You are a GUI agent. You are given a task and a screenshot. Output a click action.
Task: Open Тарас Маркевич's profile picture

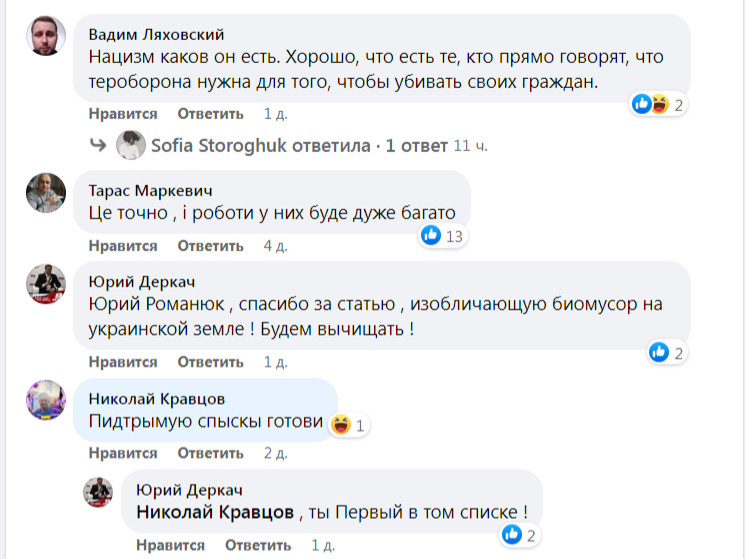tap(45, 192)
